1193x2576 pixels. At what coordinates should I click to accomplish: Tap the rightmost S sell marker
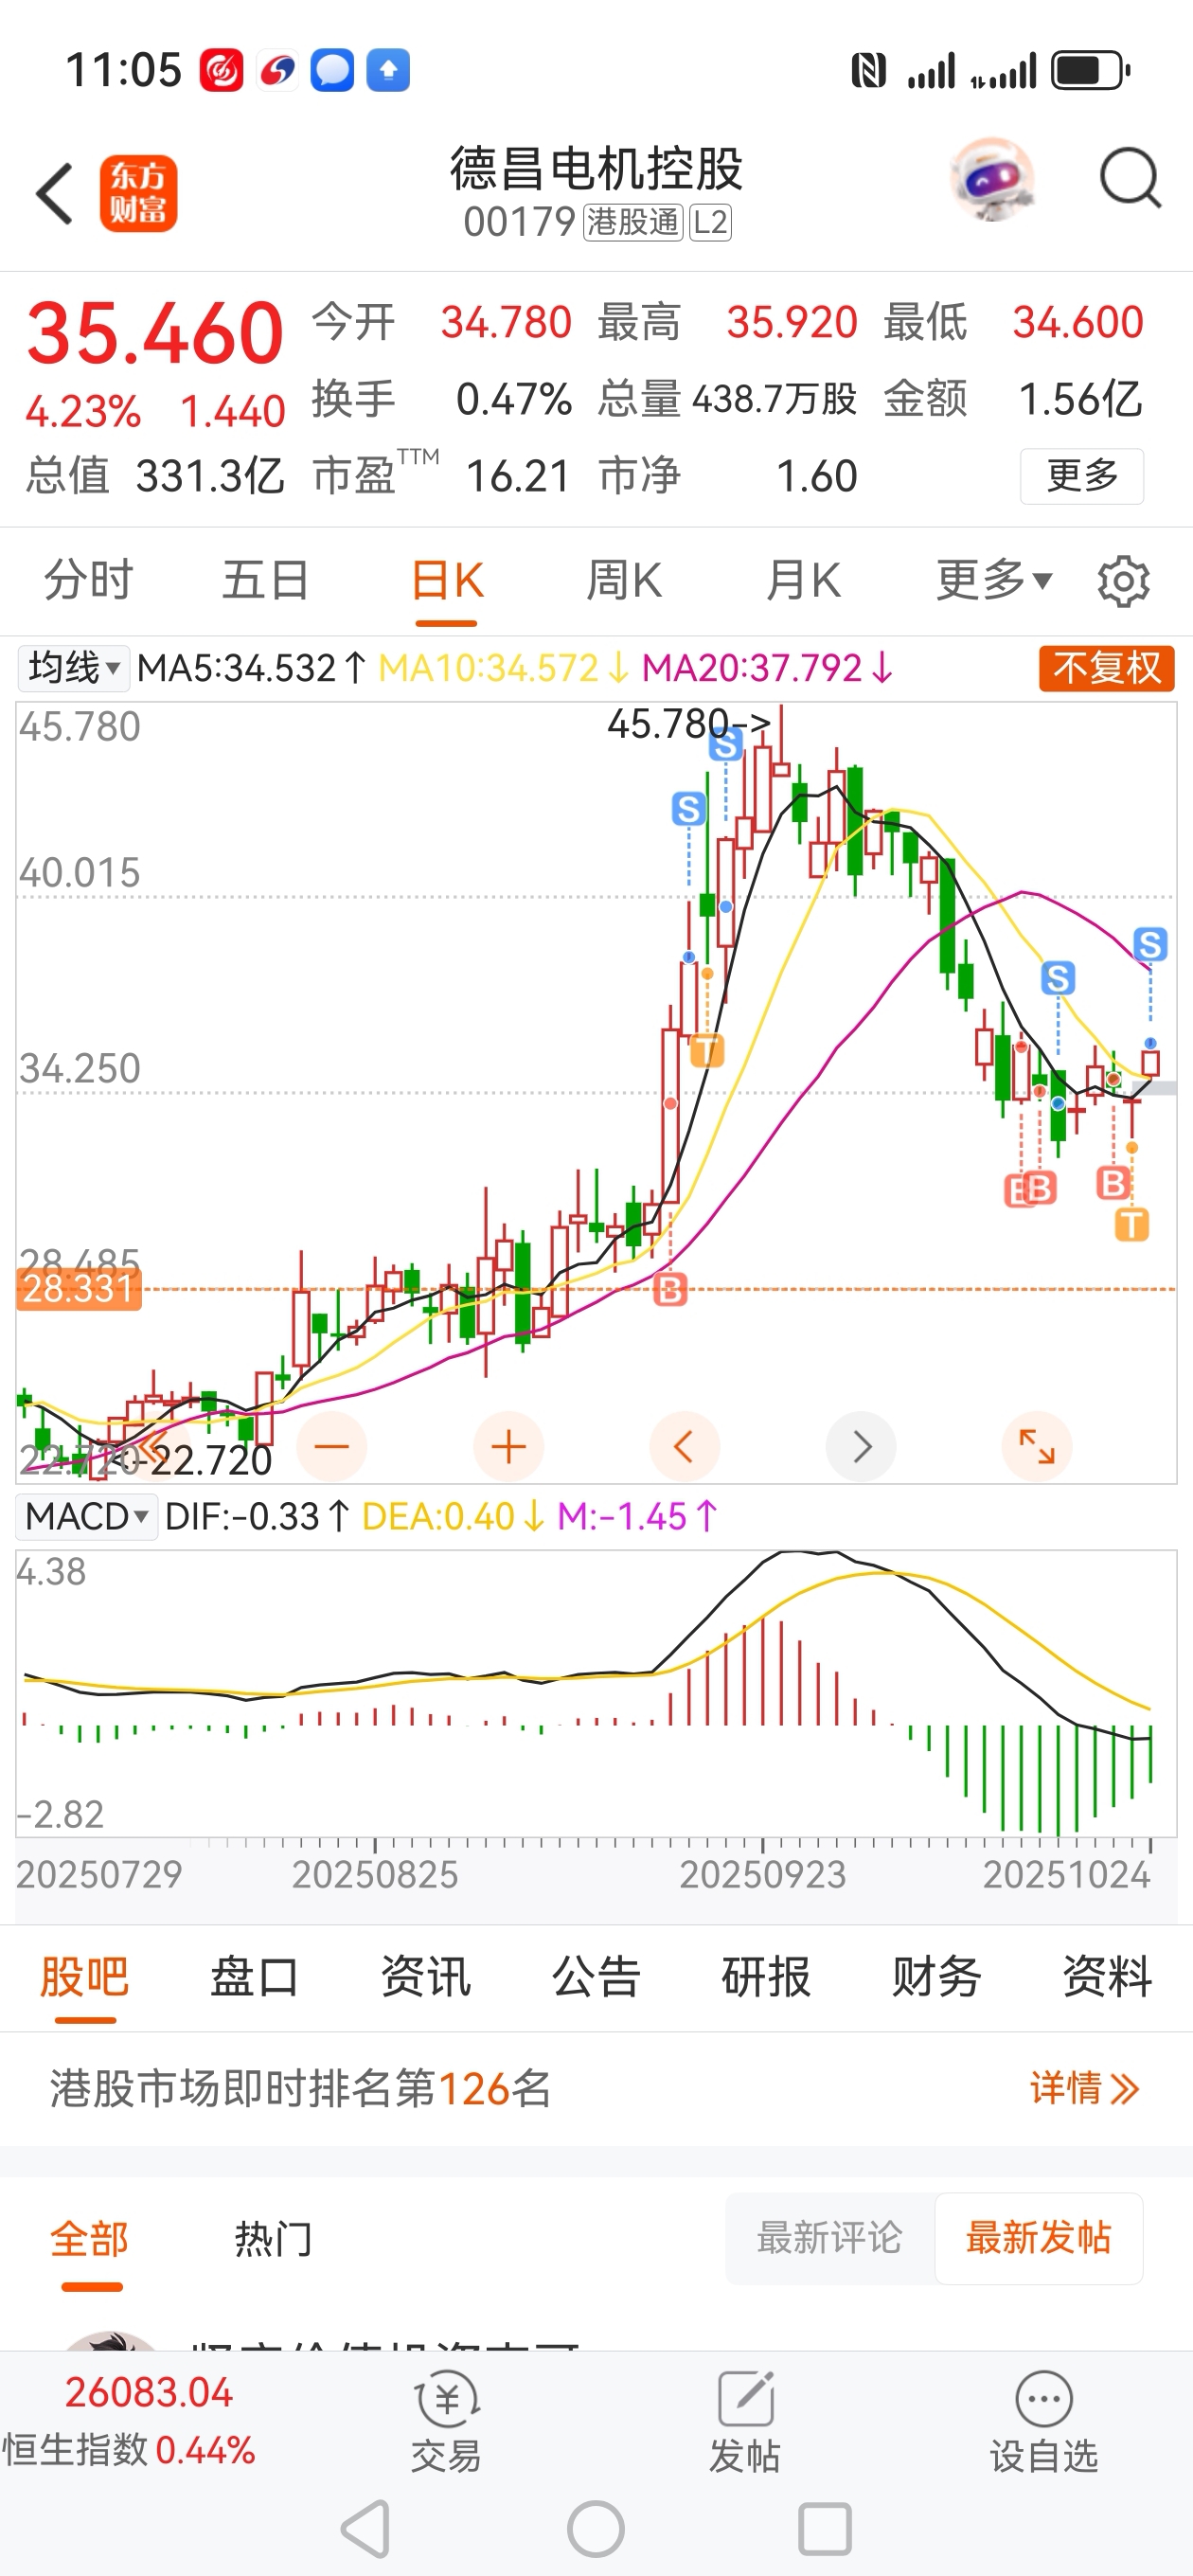[1150, 943]
